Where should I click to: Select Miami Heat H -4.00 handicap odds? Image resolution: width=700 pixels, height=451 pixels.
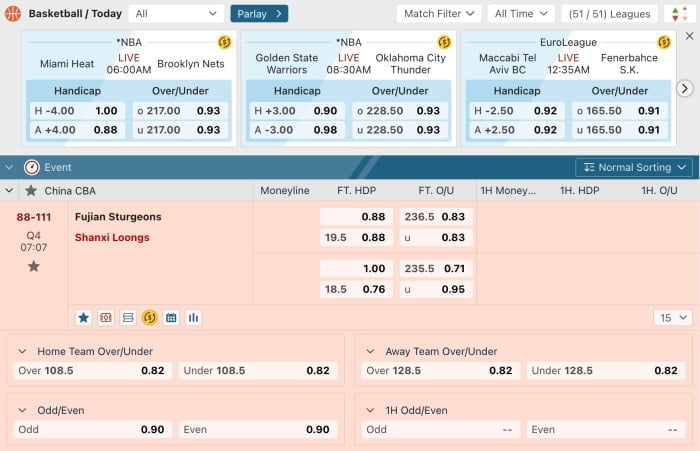(77, 111)
